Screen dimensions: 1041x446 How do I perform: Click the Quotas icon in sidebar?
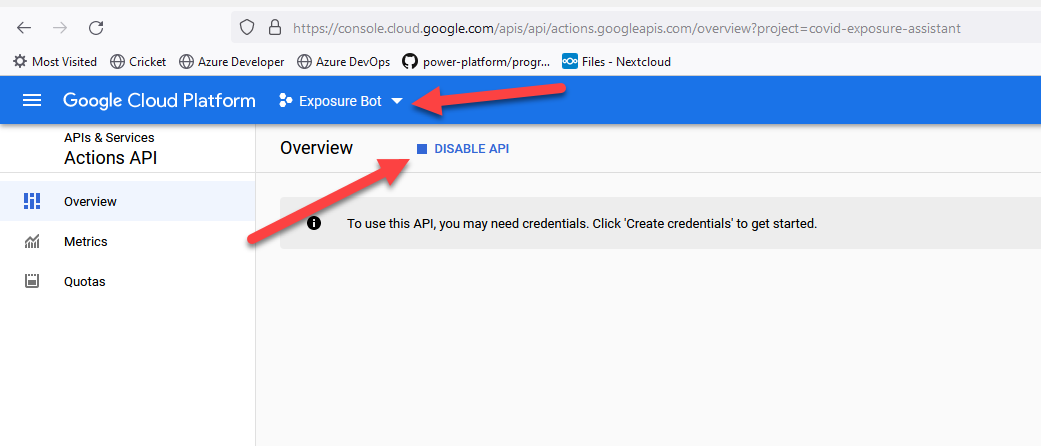tap(31, 281)
